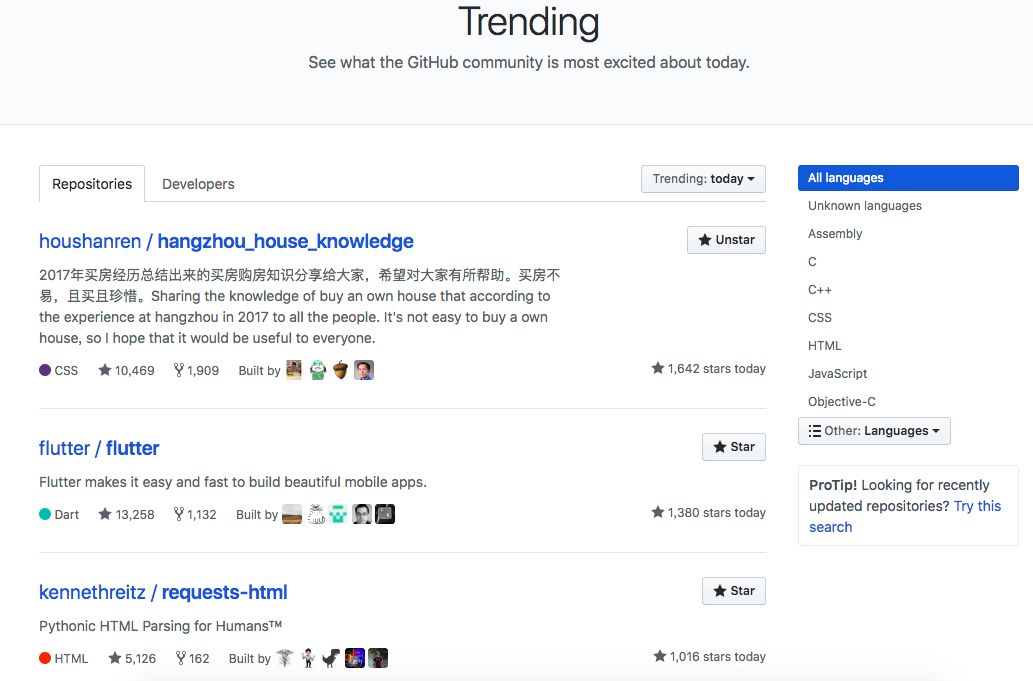Filter trending by CSS in sidebar
The height and width of the screenshot is (681, 1033).
[820, 317]
